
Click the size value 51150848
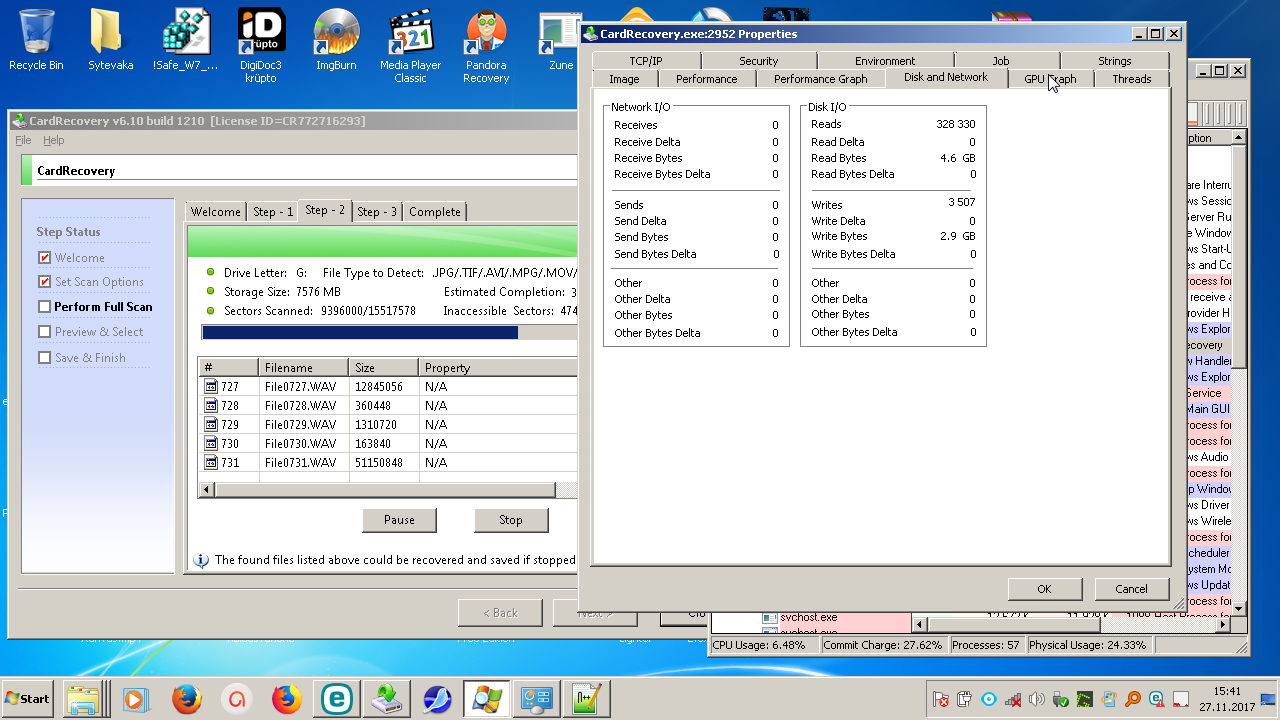[379, 462]
